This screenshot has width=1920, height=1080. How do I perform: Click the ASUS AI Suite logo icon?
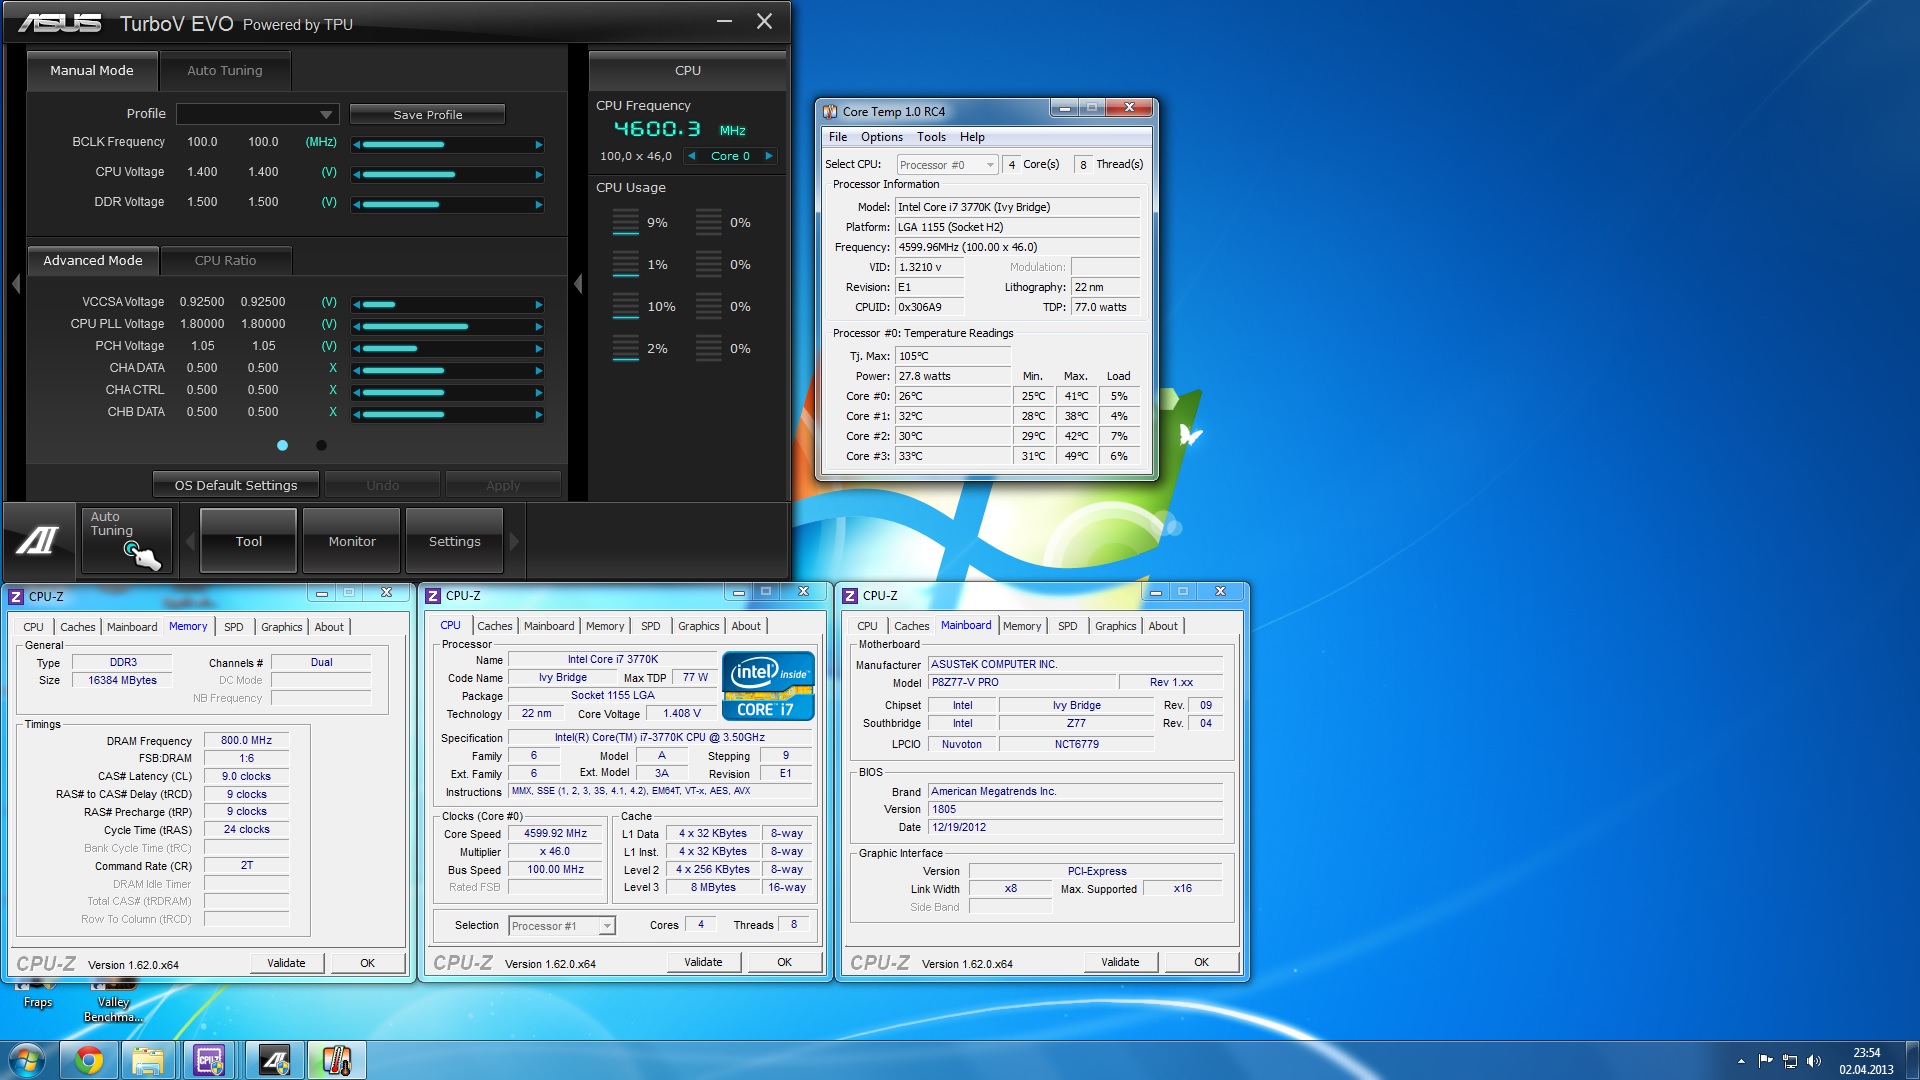[x=38, y=541]
